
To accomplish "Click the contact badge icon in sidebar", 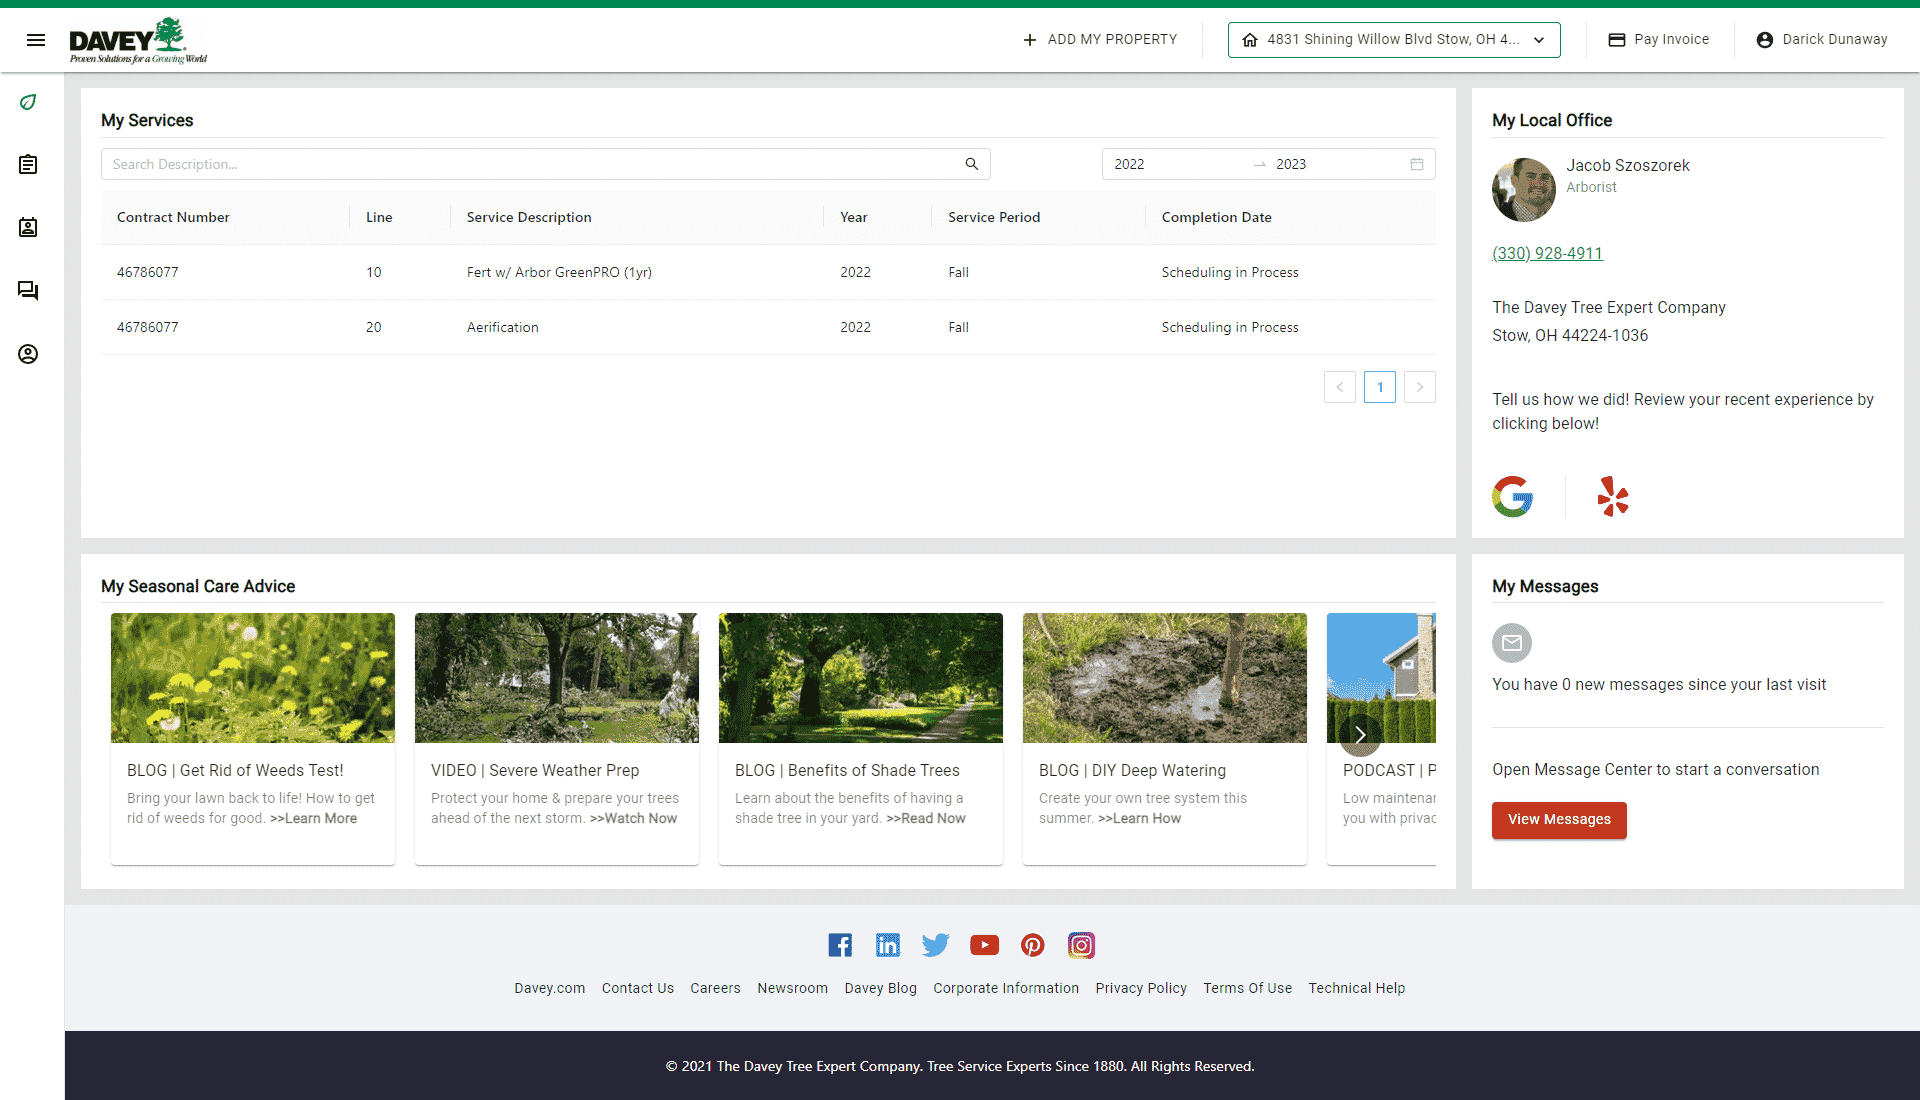I will [28, 227].
